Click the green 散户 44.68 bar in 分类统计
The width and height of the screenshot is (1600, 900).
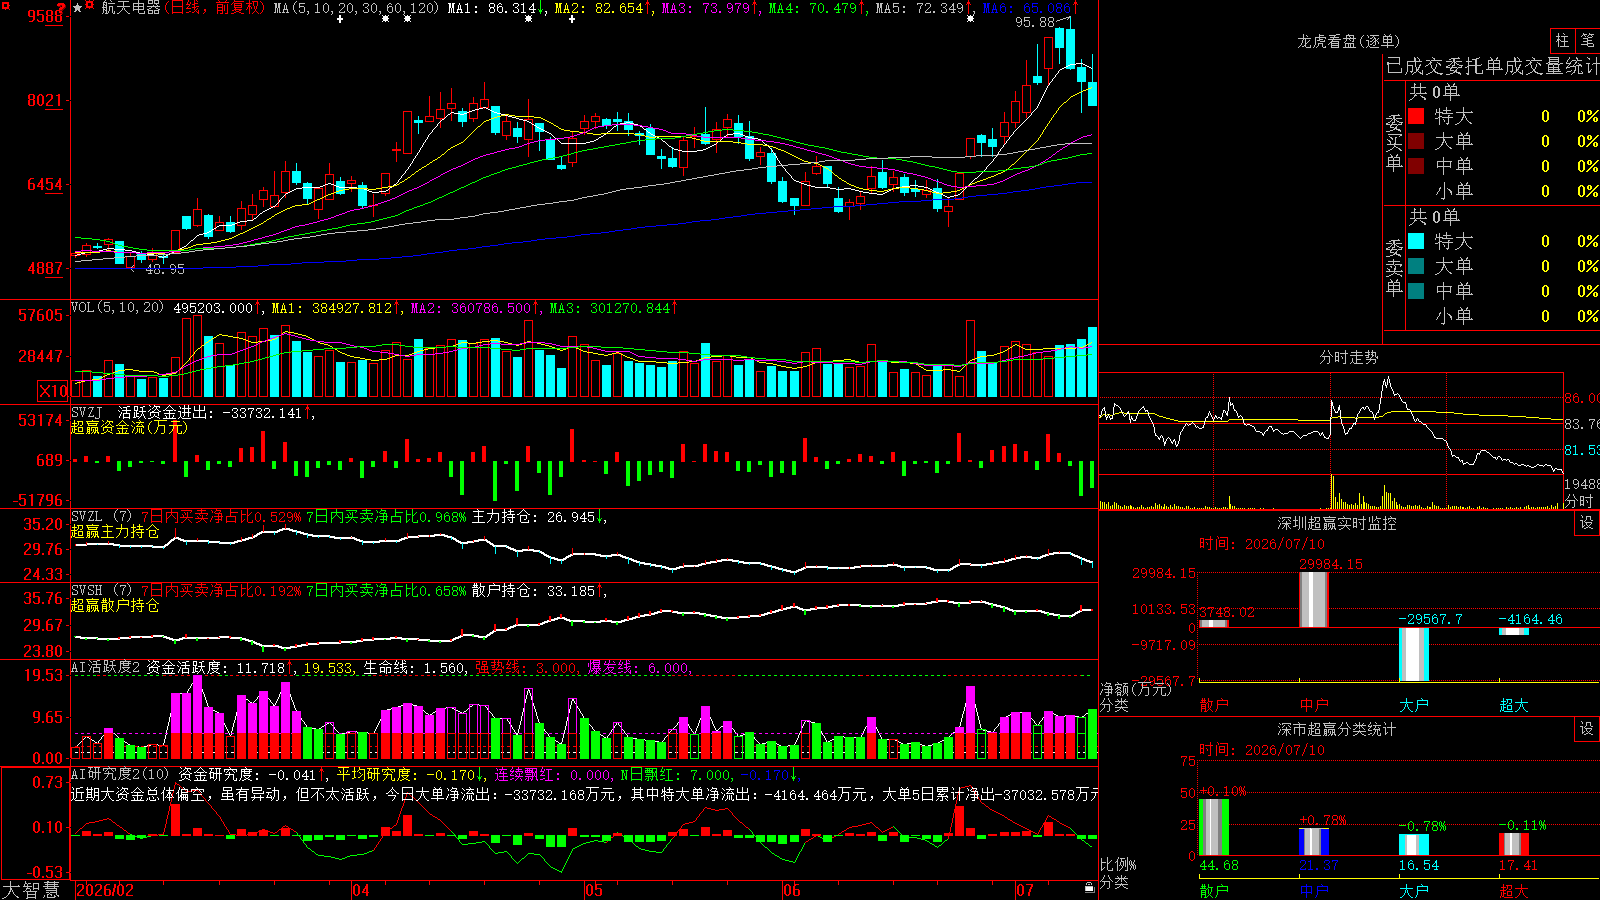1214,827
